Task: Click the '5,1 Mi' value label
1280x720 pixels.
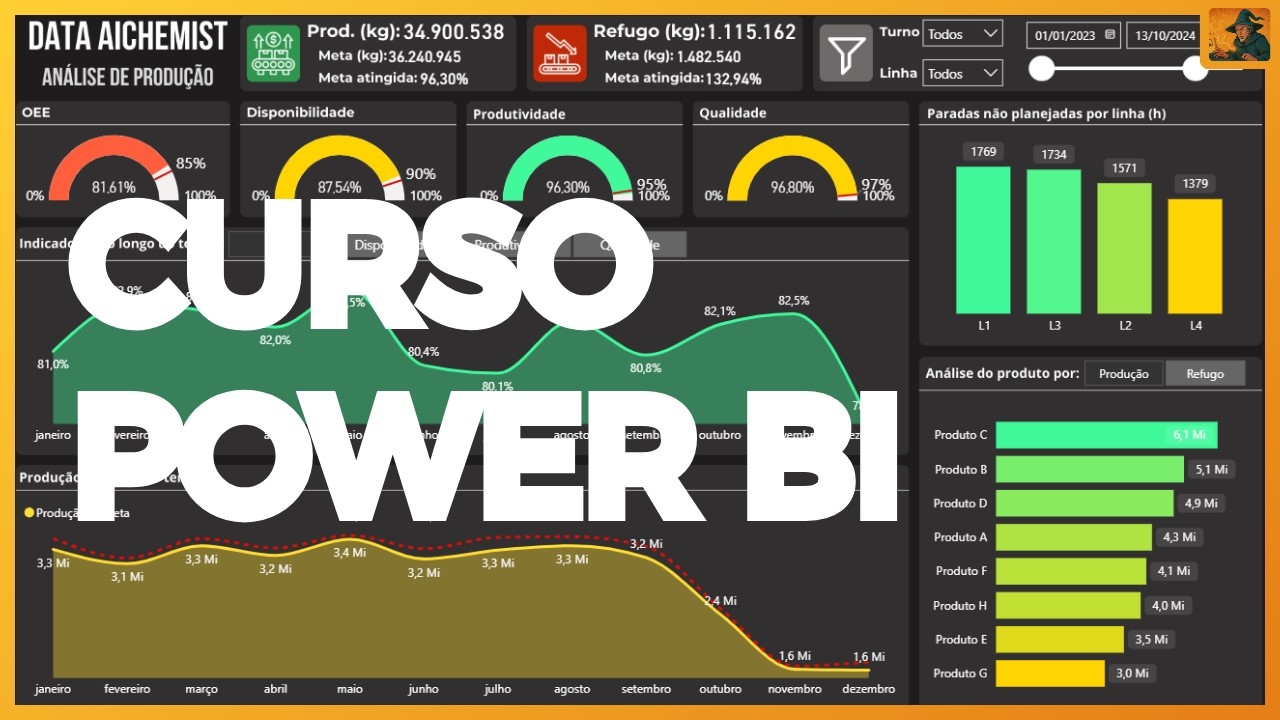Action: point(1210,469)
